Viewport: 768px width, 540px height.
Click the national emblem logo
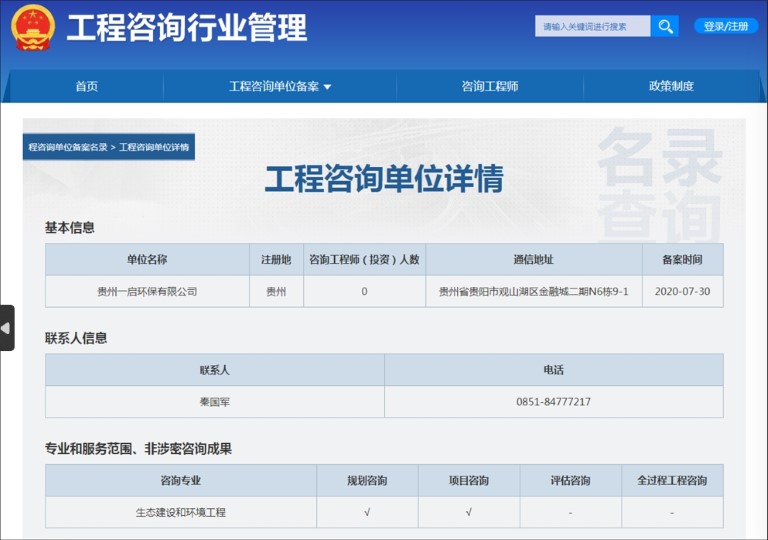click(x=33, y=28)
